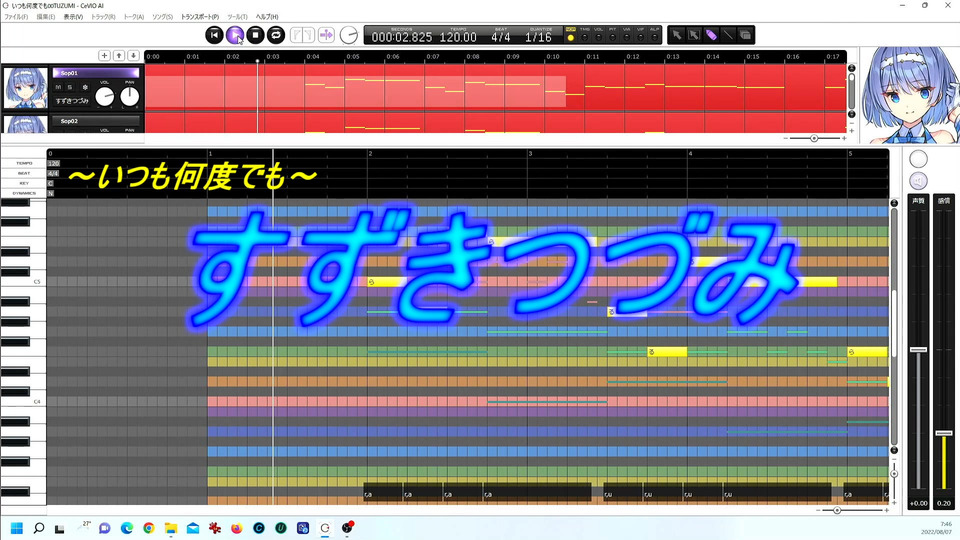Viewport: 960px width, 540px height.
Task: Select the purple pencil tool
Action: coord(711,35)
